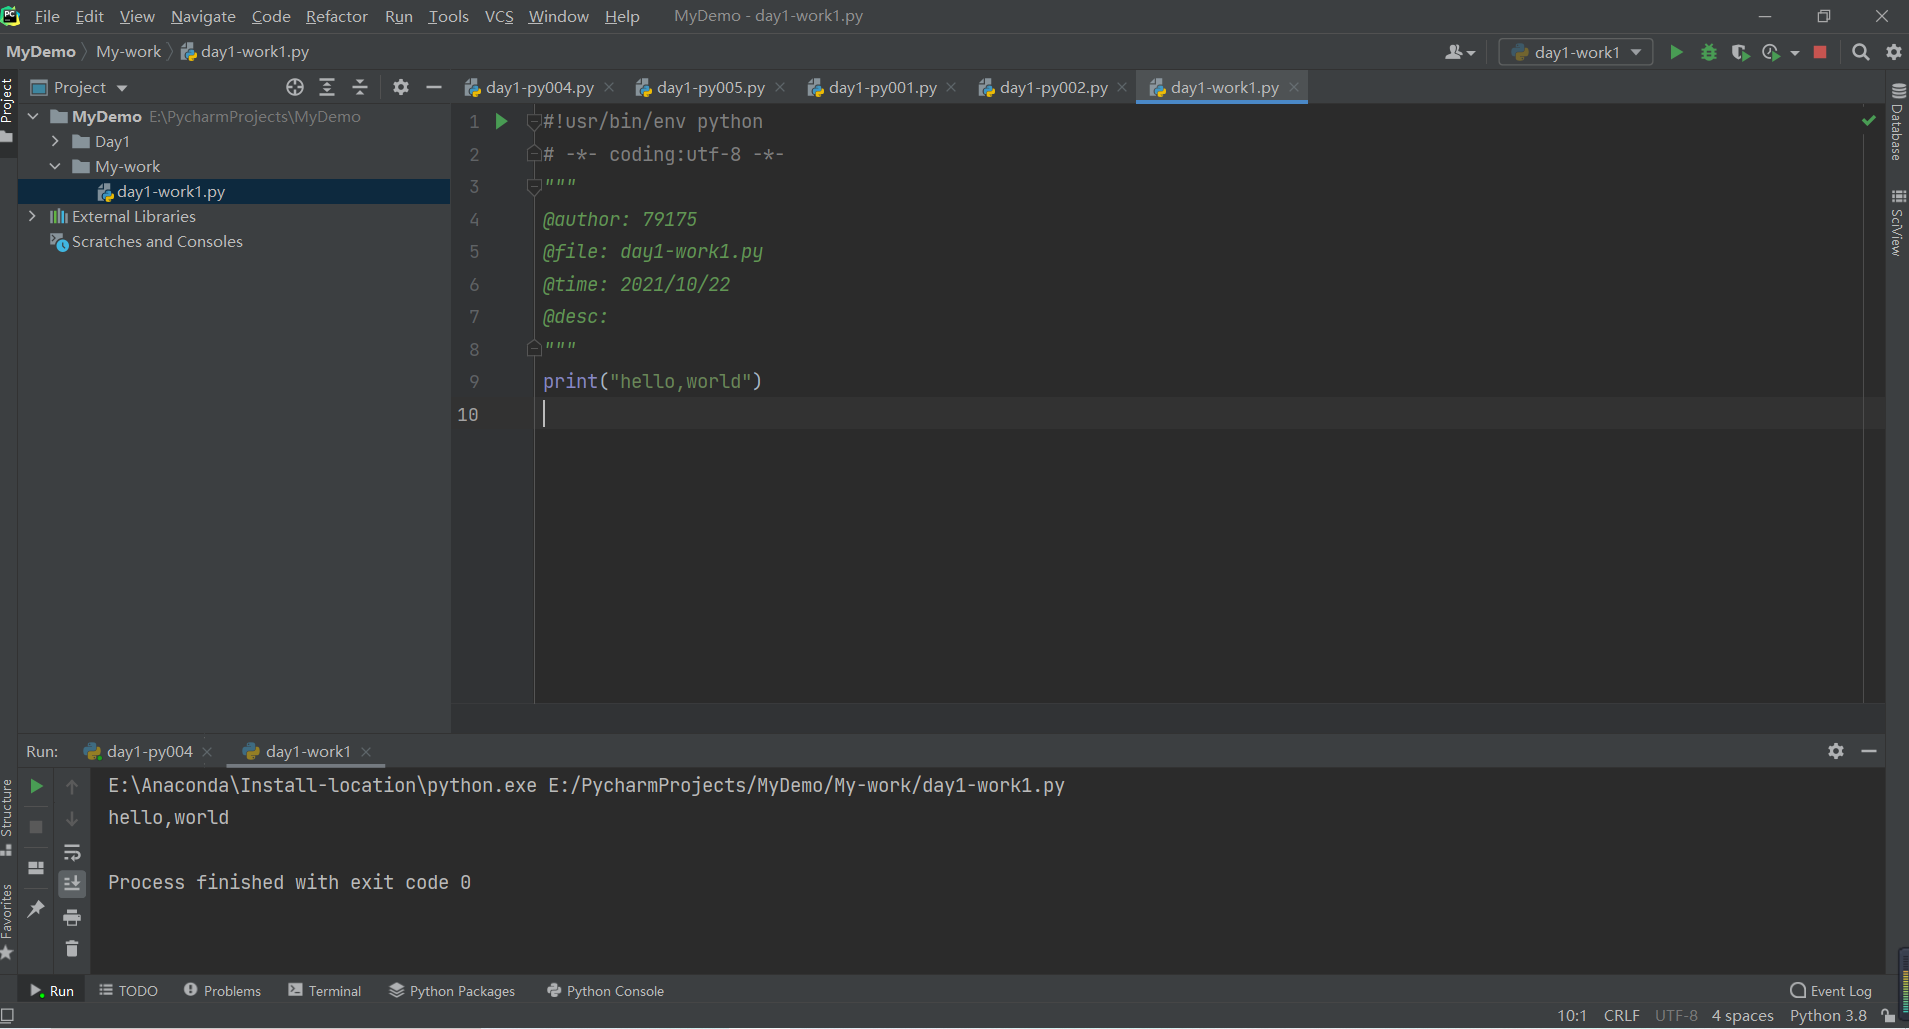The image size is (1909, 1029).
Task: Toggle soft-wrap in Run console
Action: coord(72,853)
